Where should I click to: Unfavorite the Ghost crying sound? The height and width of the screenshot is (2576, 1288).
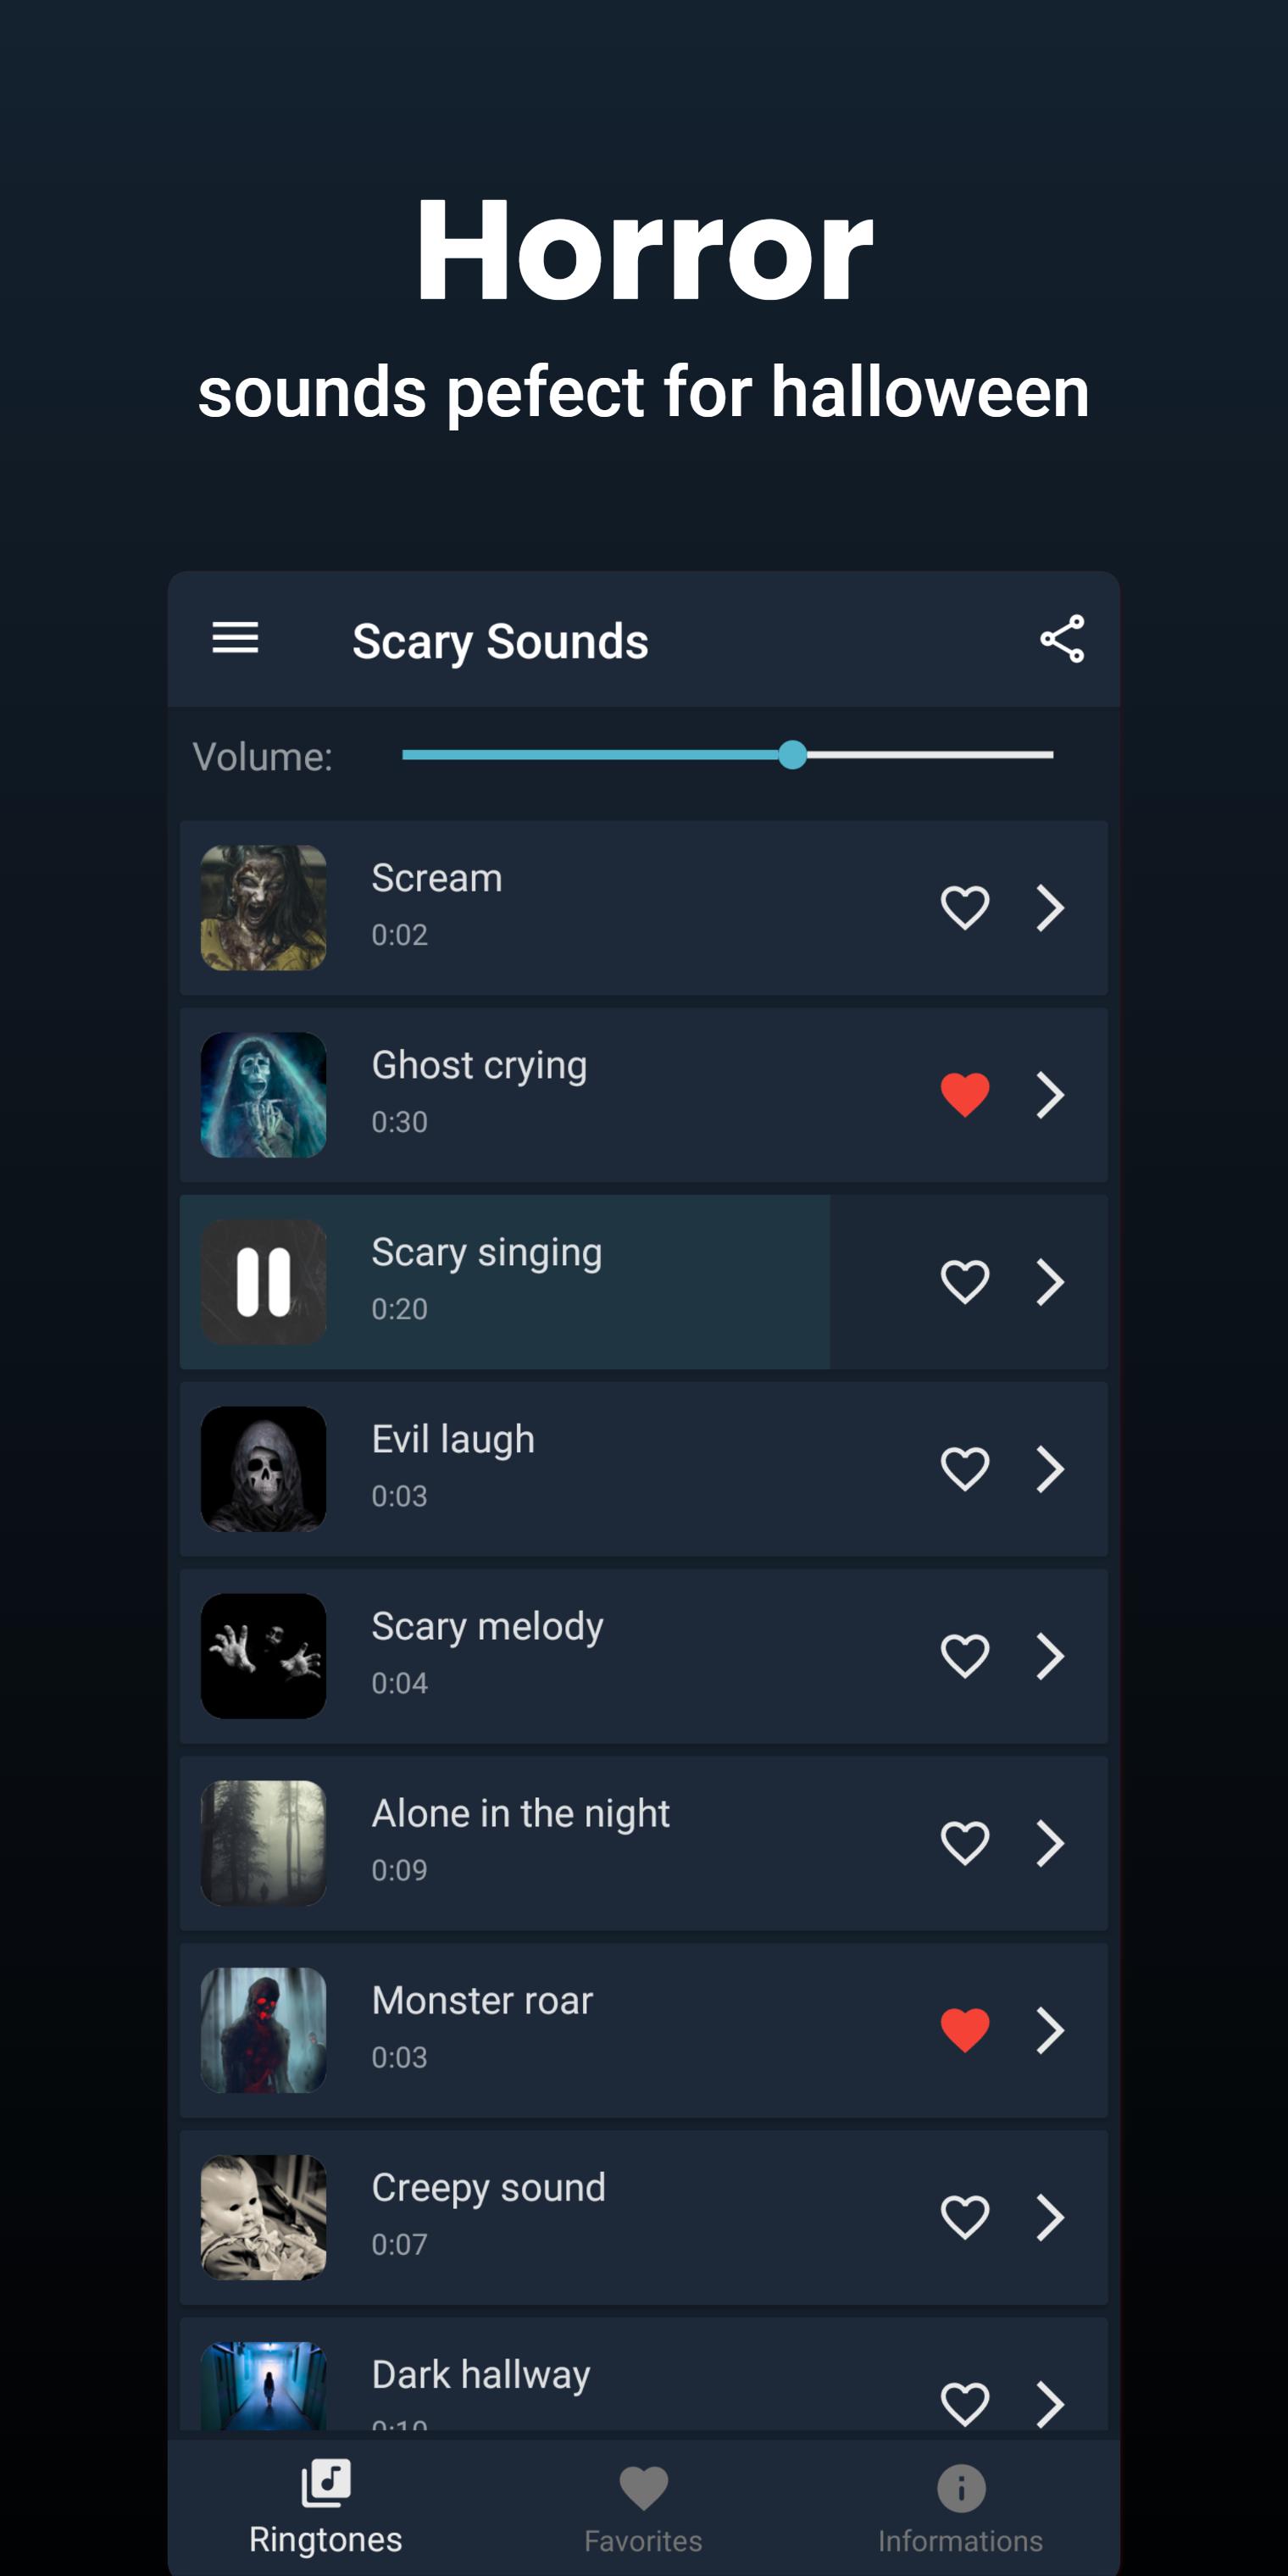965,1095
